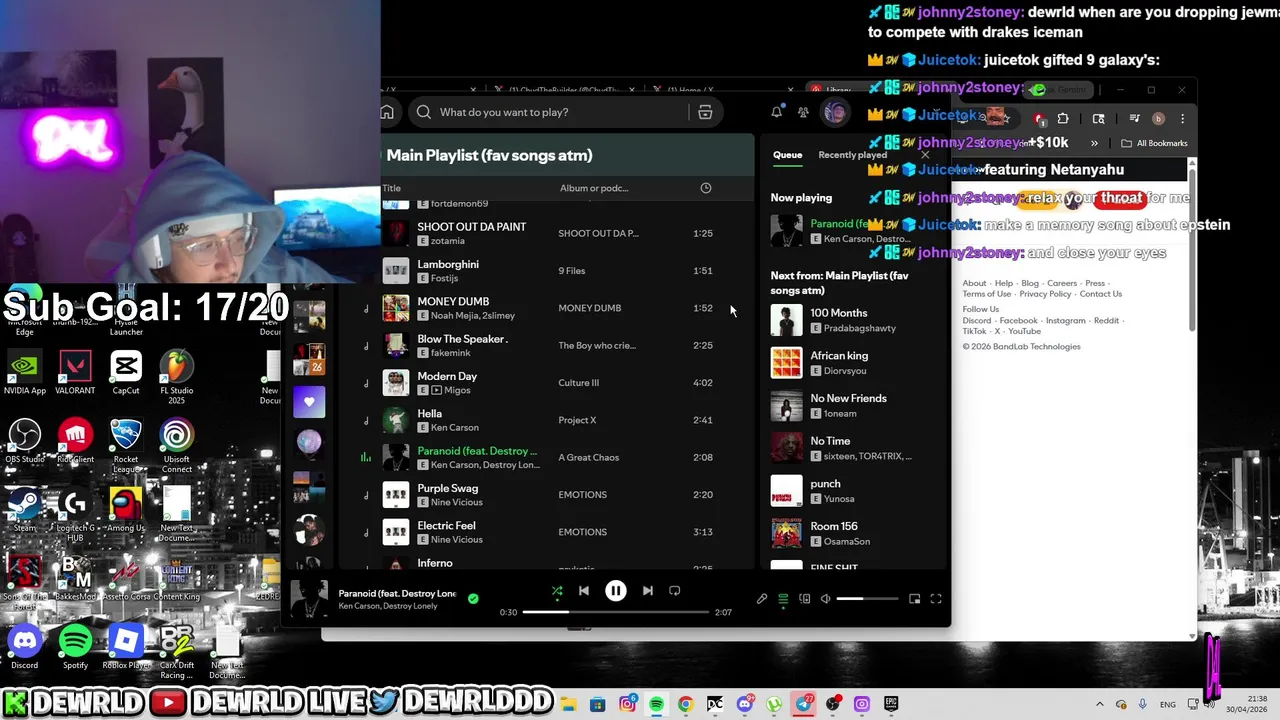This screenshot has height=720, width=1280.
Task: Open the Roblox Player desktop shortcut
Action: pos(126,647)
